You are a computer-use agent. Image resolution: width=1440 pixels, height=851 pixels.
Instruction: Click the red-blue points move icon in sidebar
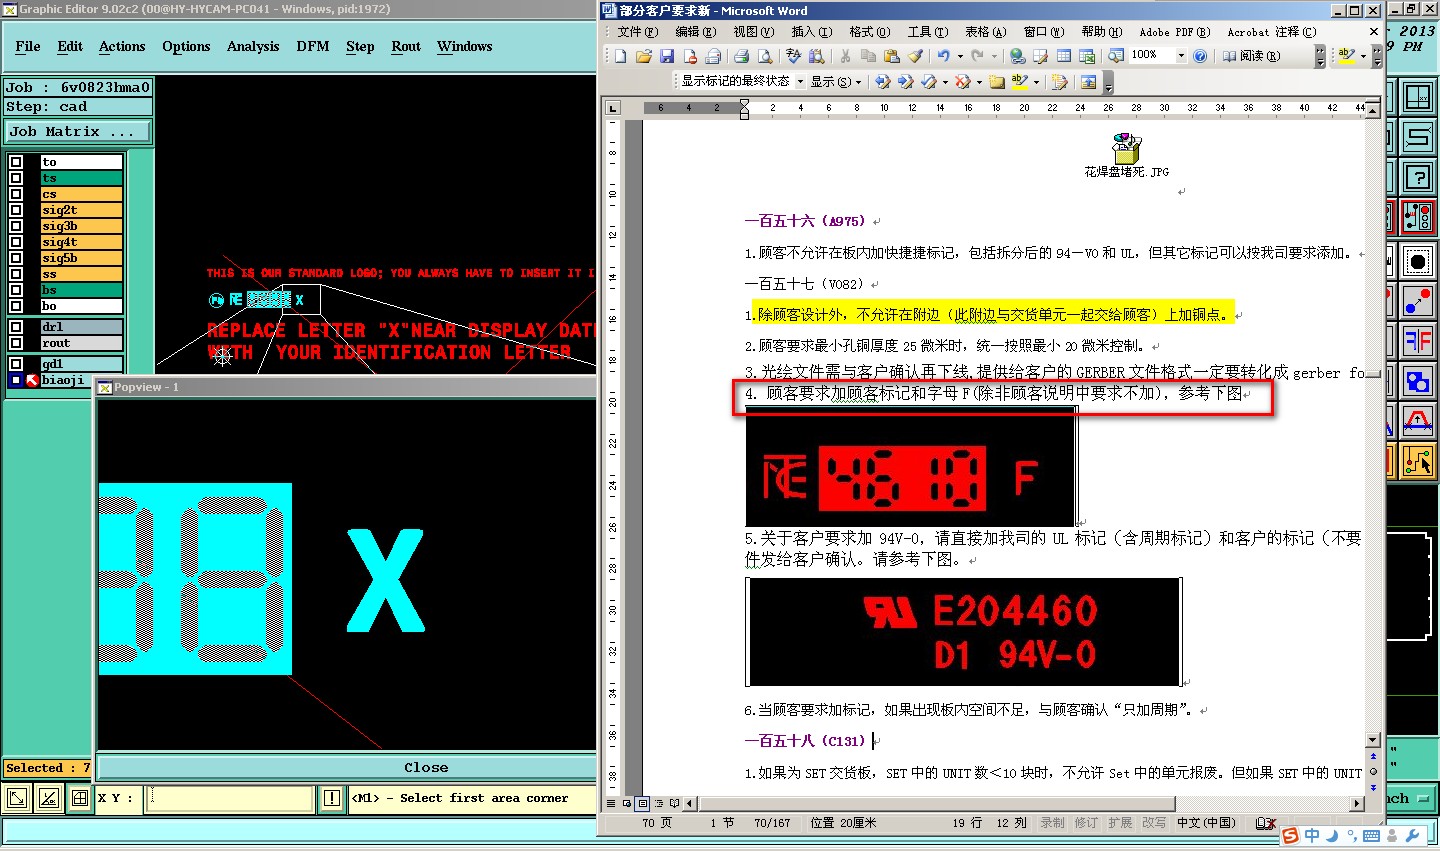click(1418, 301)
